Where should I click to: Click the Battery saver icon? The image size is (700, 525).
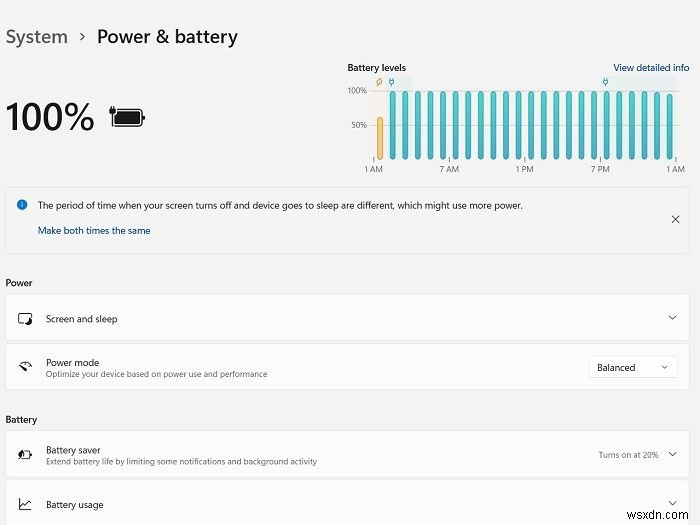25,455
